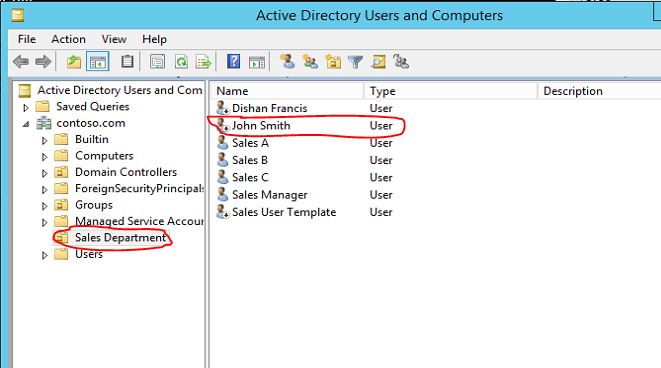661x368 pixels.
Task: Go up one level with folder icon
Action: [74, 62]
